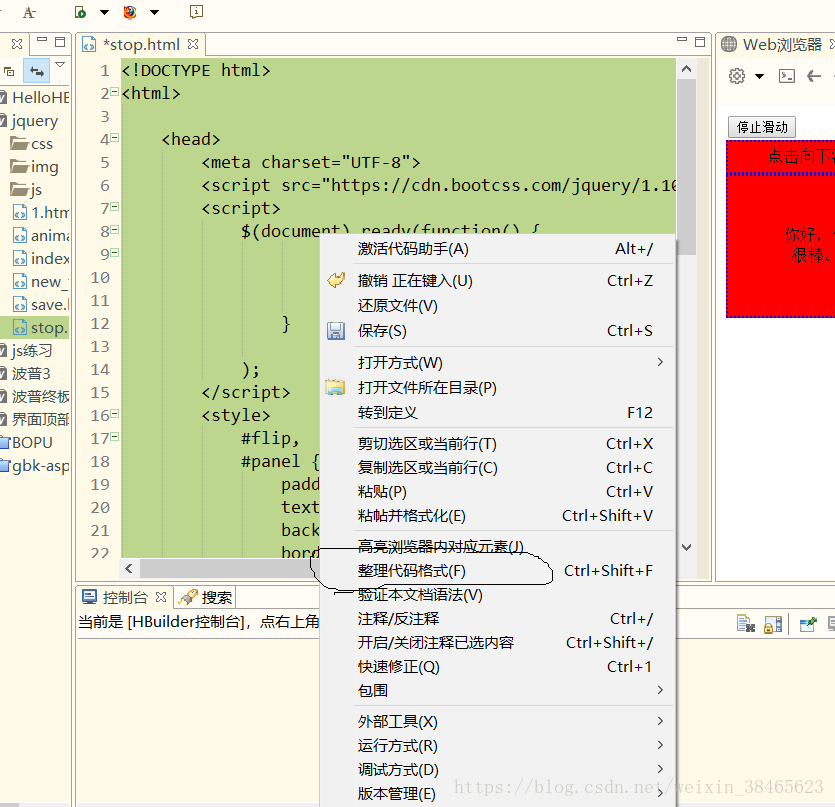The height and width of the screenshot is (807, 835).
Task: Open the js folder
Action: pos(26,190)
